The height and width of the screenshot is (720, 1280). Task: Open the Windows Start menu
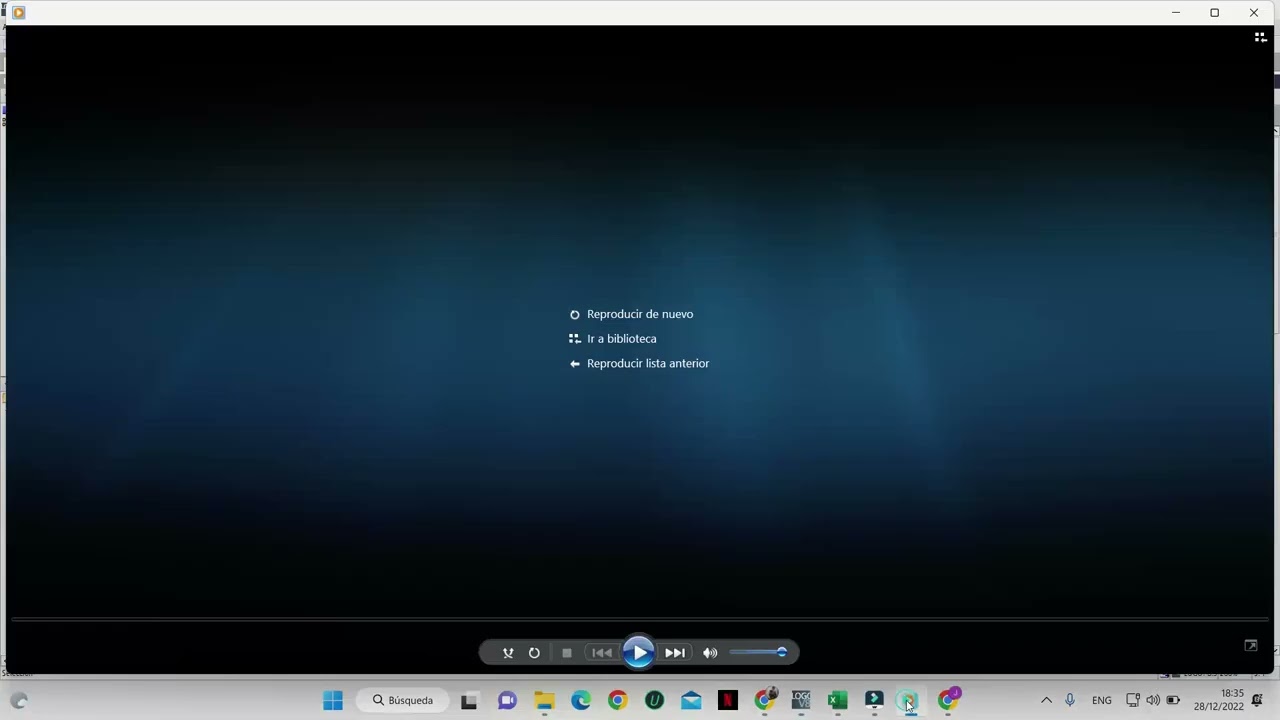click(333, 700)
